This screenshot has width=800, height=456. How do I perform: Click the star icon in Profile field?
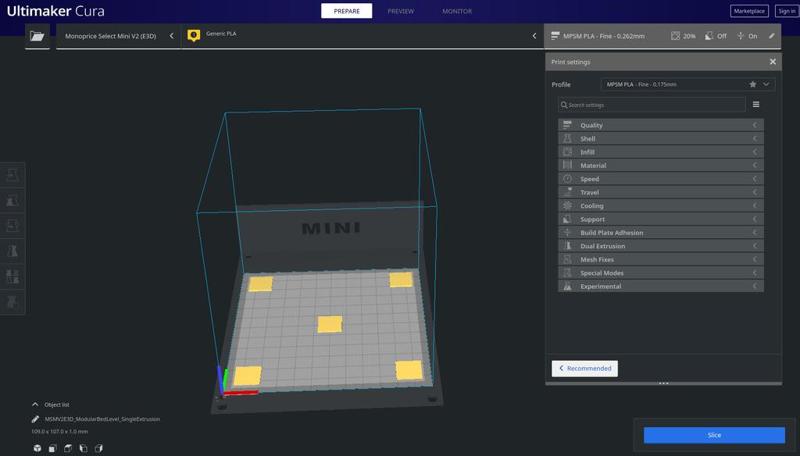753,85
